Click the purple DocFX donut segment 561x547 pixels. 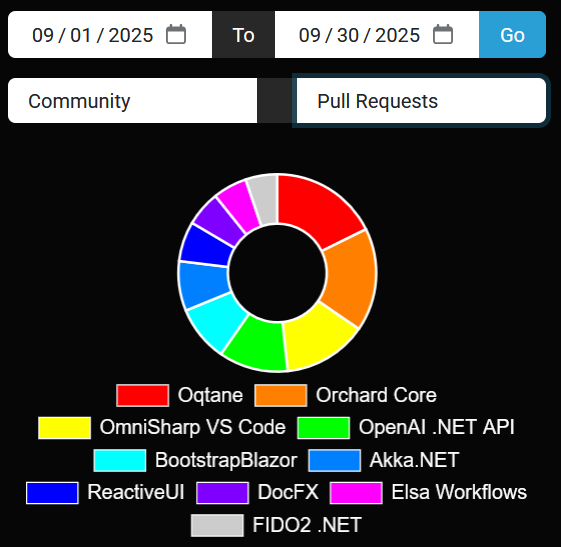tap(220, 222)
